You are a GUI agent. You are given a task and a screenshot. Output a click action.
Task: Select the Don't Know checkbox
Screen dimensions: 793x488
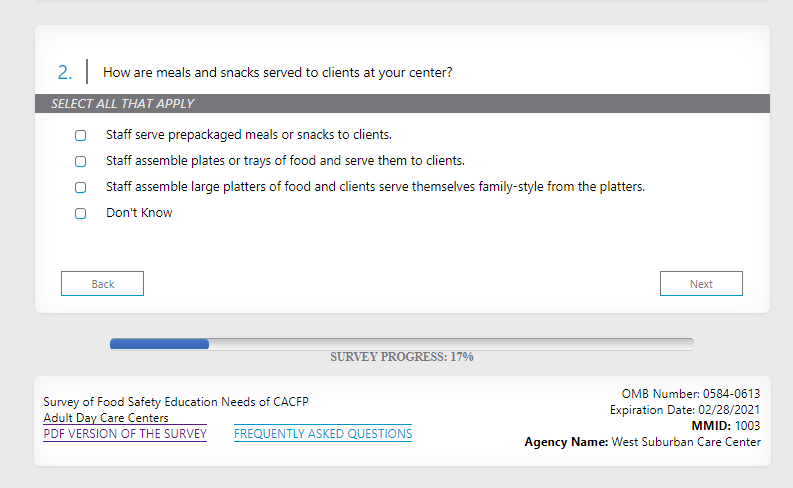coord(81,213)
